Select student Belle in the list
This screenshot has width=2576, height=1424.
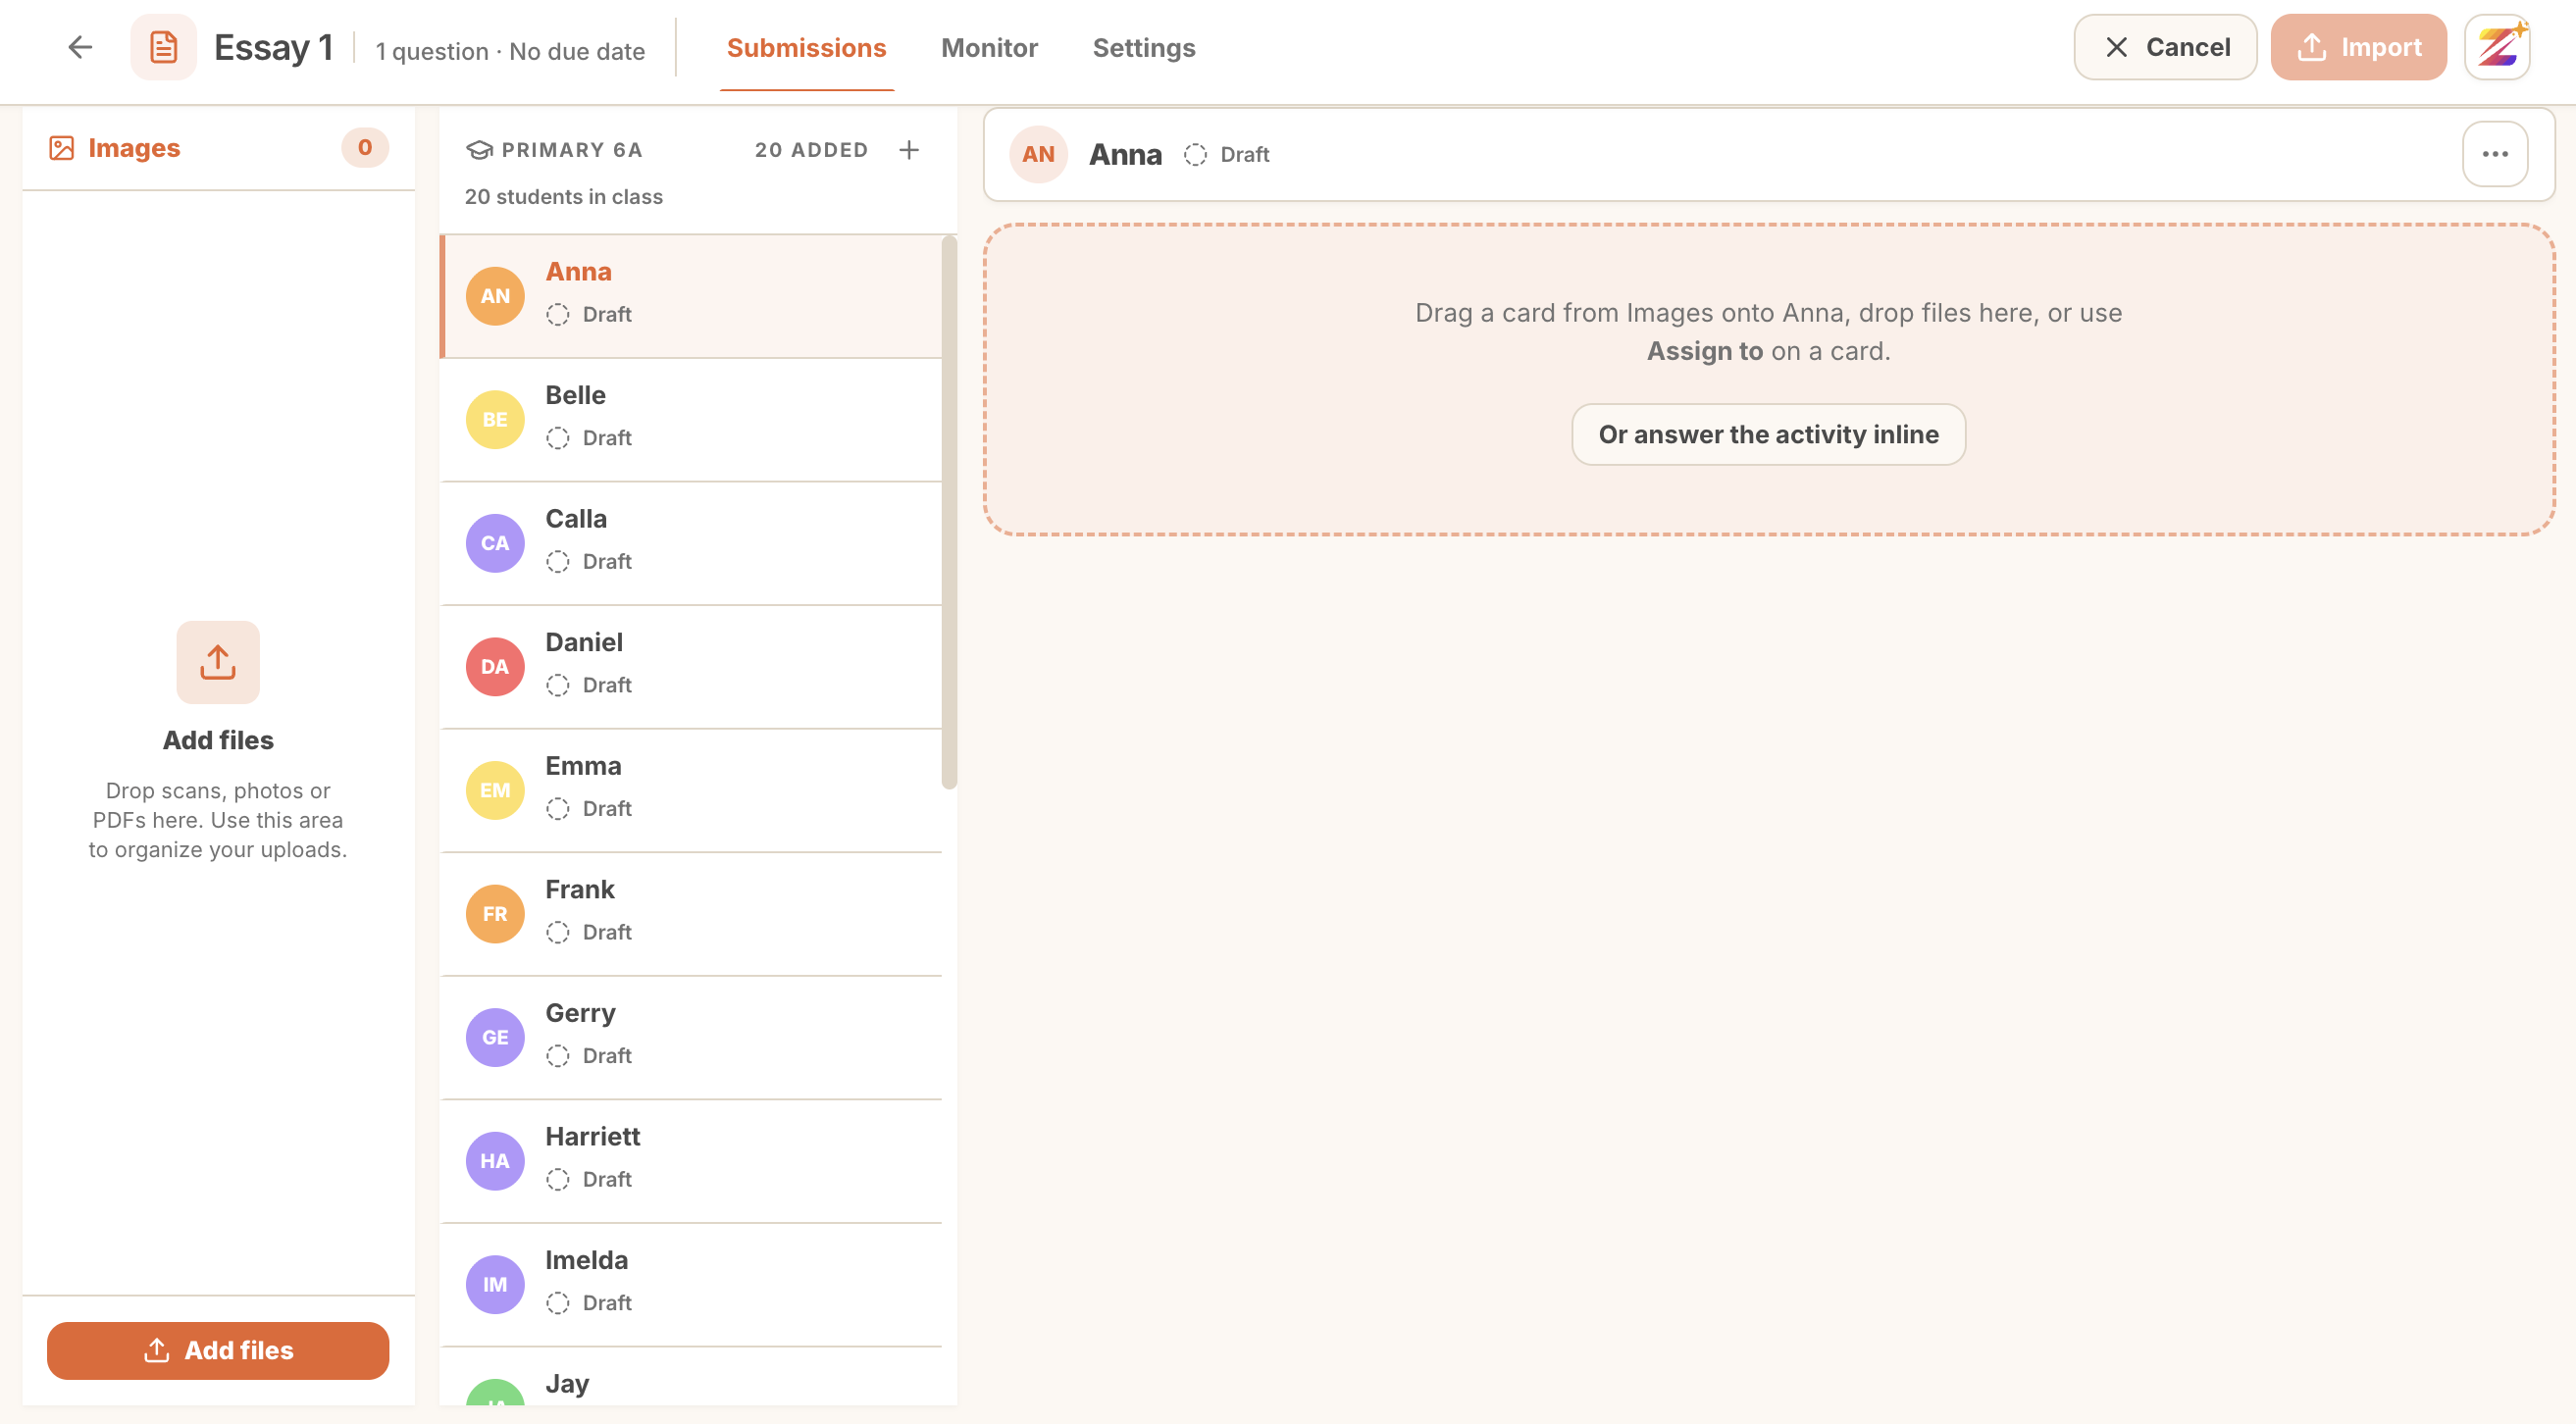(692, 420)
